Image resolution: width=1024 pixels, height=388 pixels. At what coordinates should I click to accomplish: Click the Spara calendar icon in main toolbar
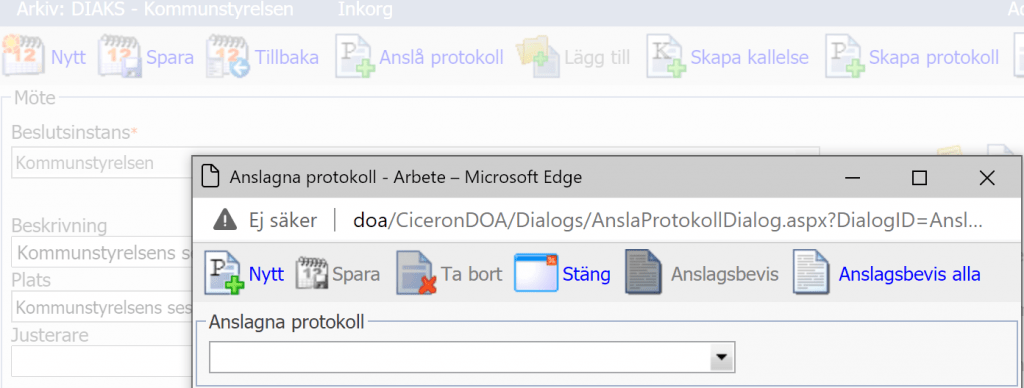click(120, 57)
